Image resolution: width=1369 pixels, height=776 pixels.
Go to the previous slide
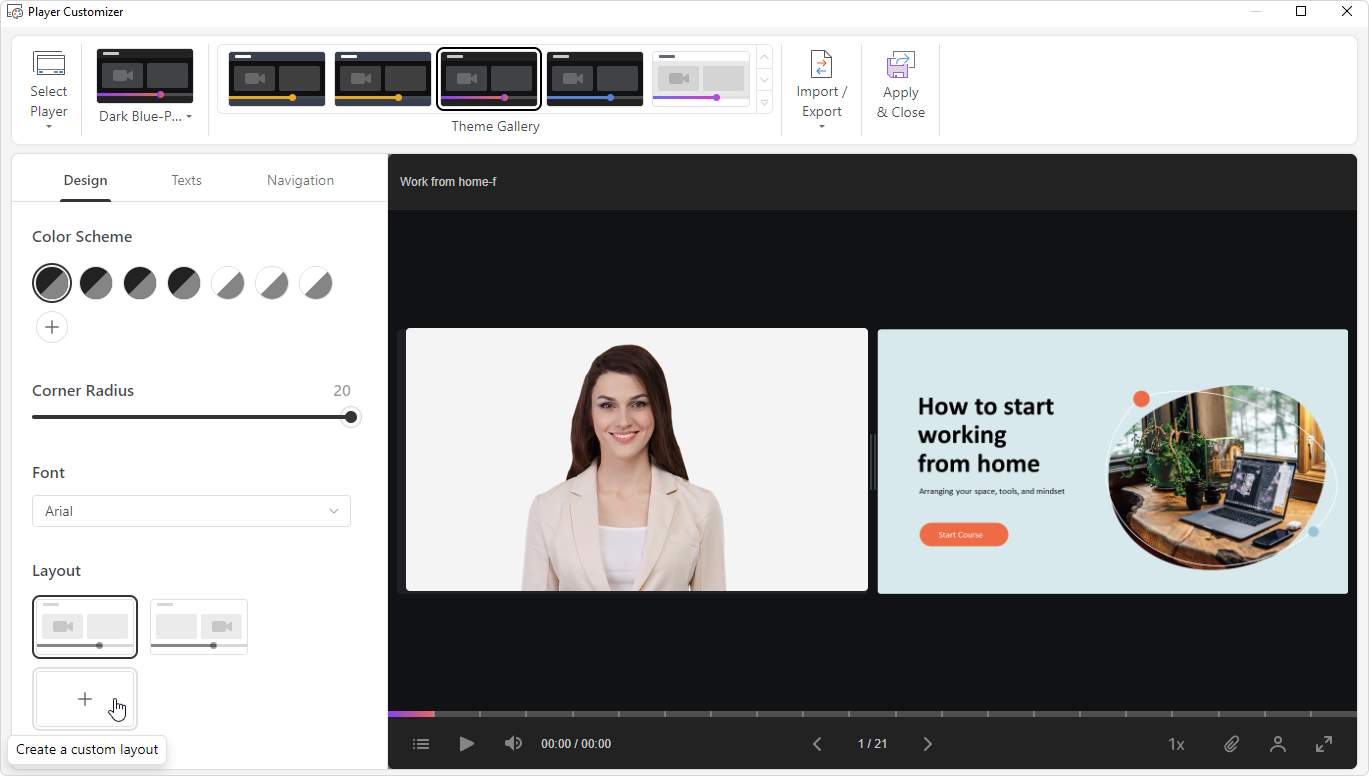[x=817, y=744]
